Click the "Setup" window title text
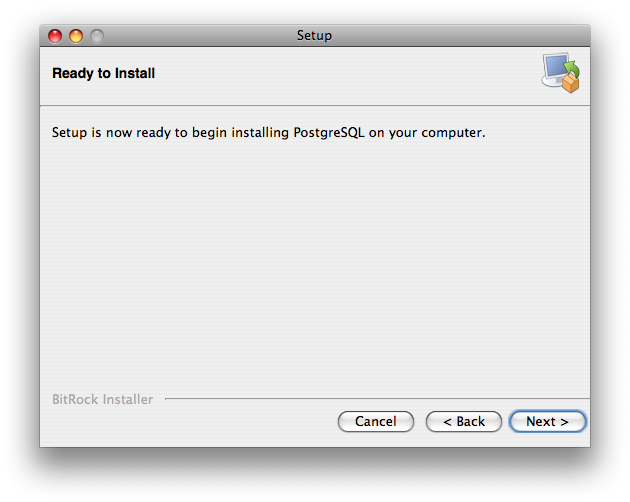The width and height of the screenshot is (630, 502). point(314,36)
